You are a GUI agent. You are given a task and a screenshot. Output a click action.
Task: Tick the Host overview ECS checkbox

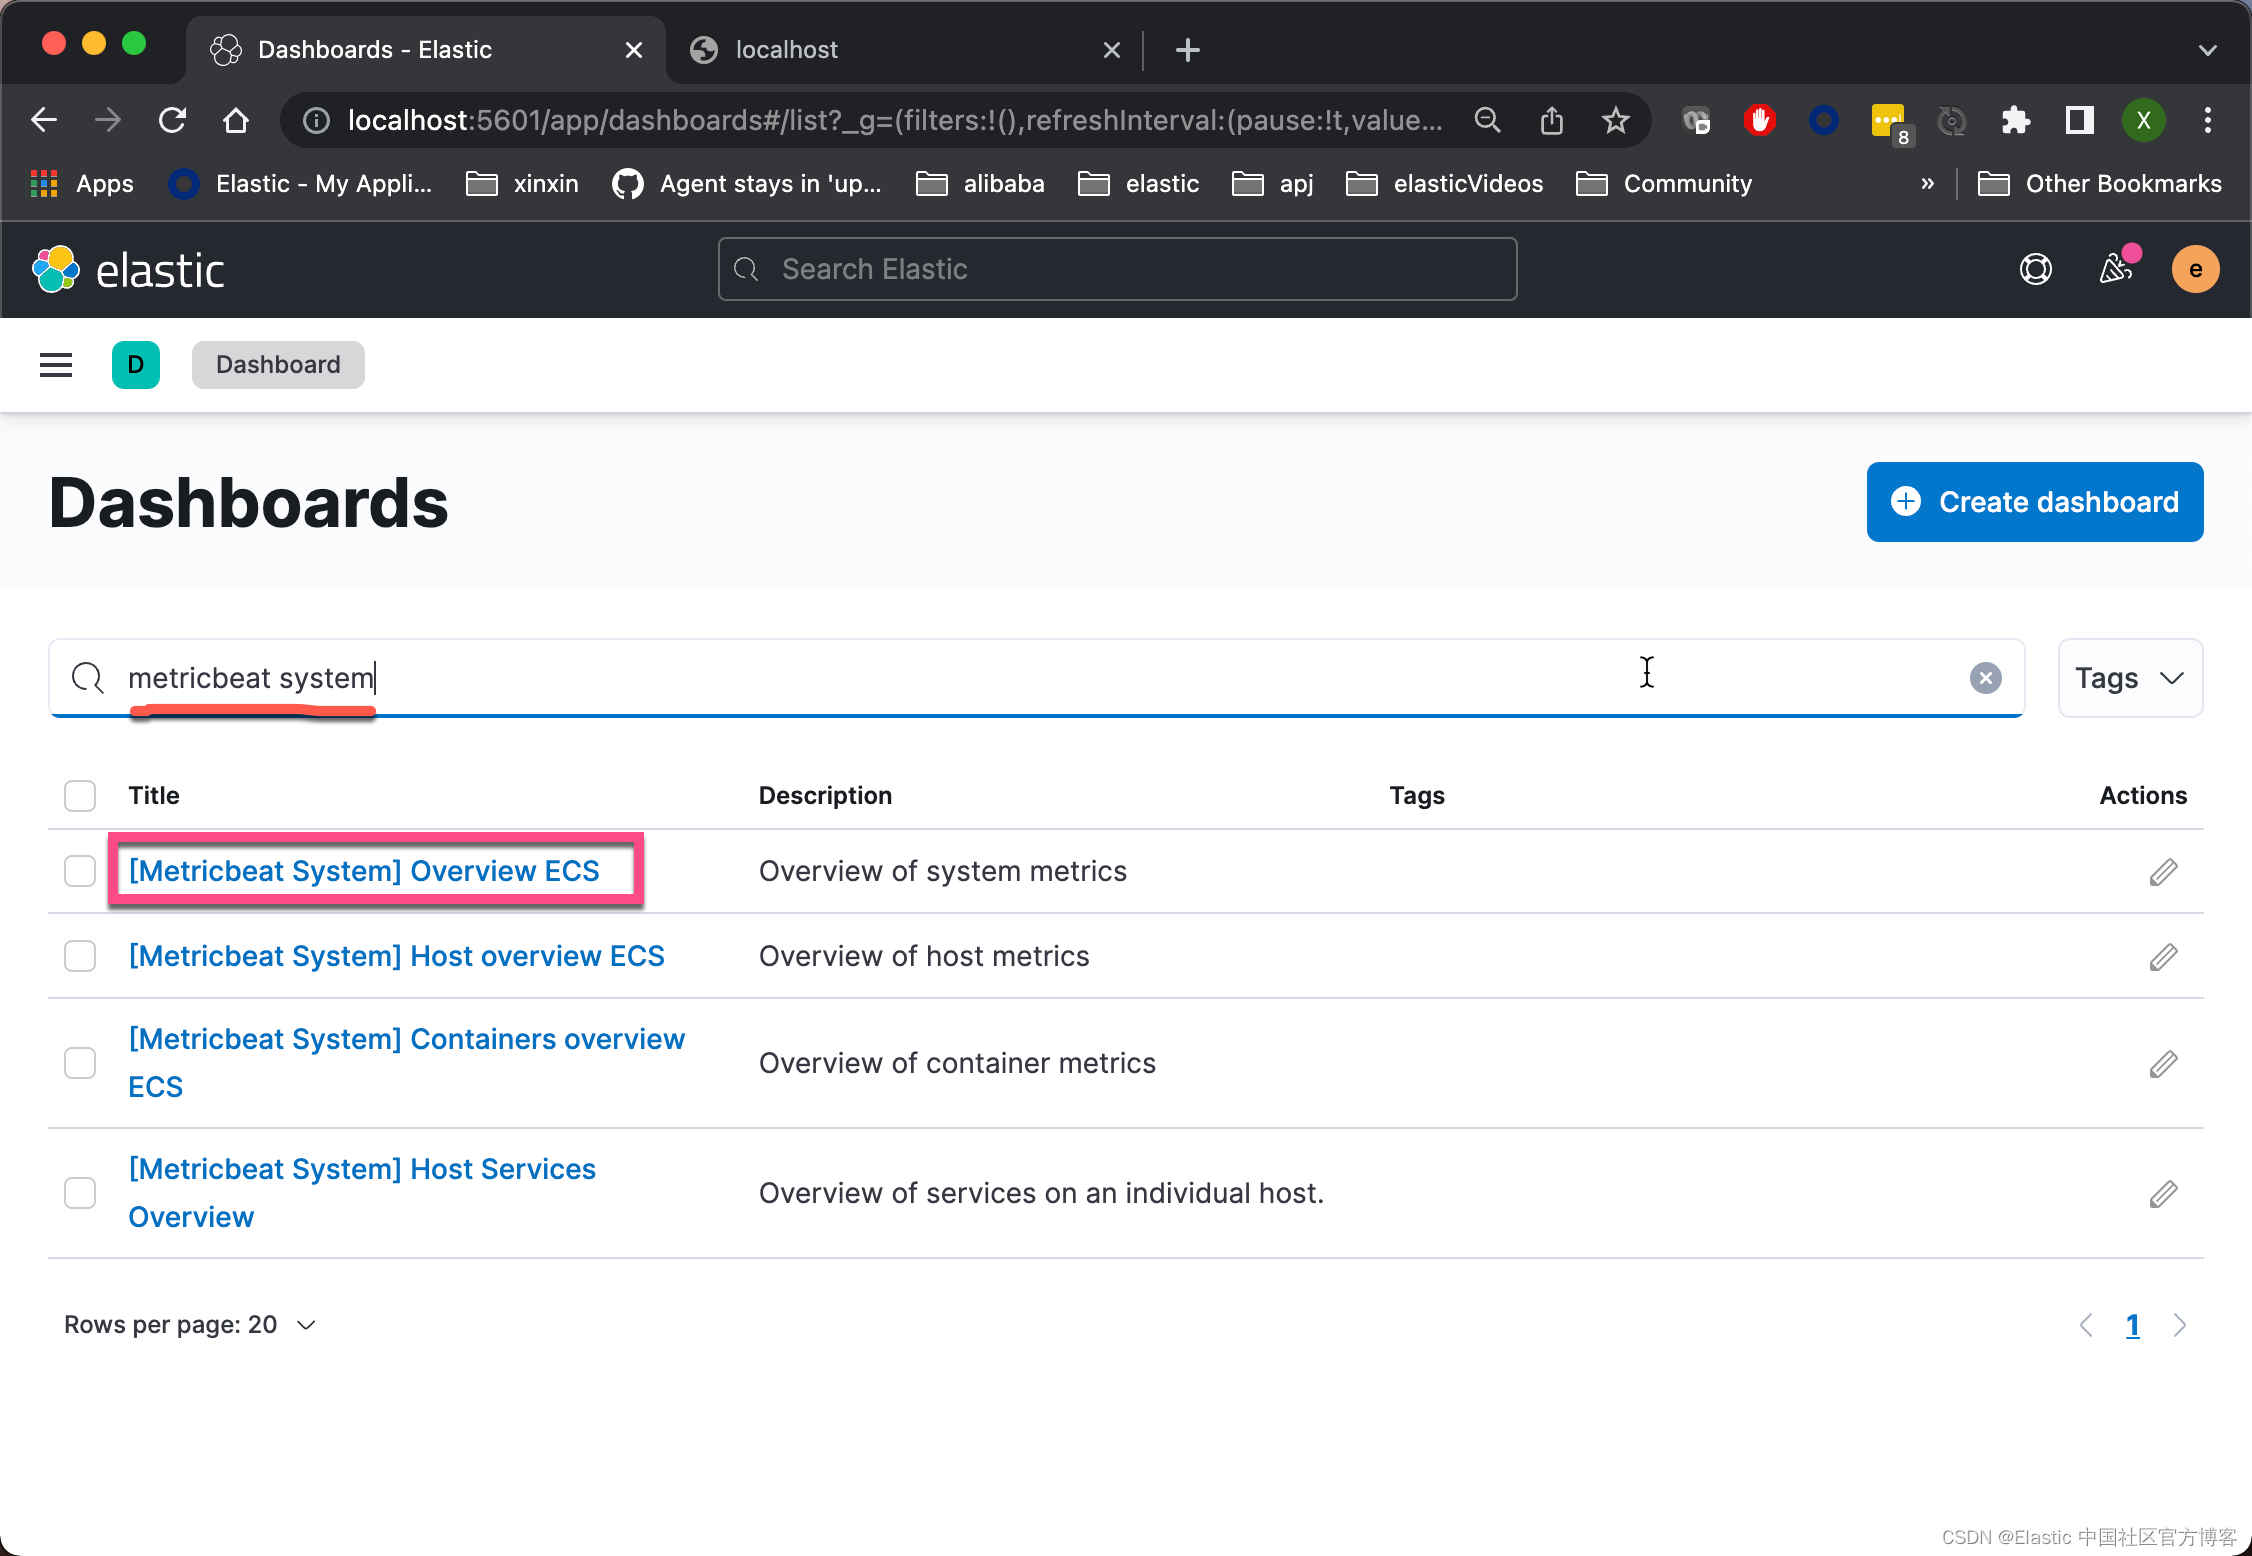point(80,956)
